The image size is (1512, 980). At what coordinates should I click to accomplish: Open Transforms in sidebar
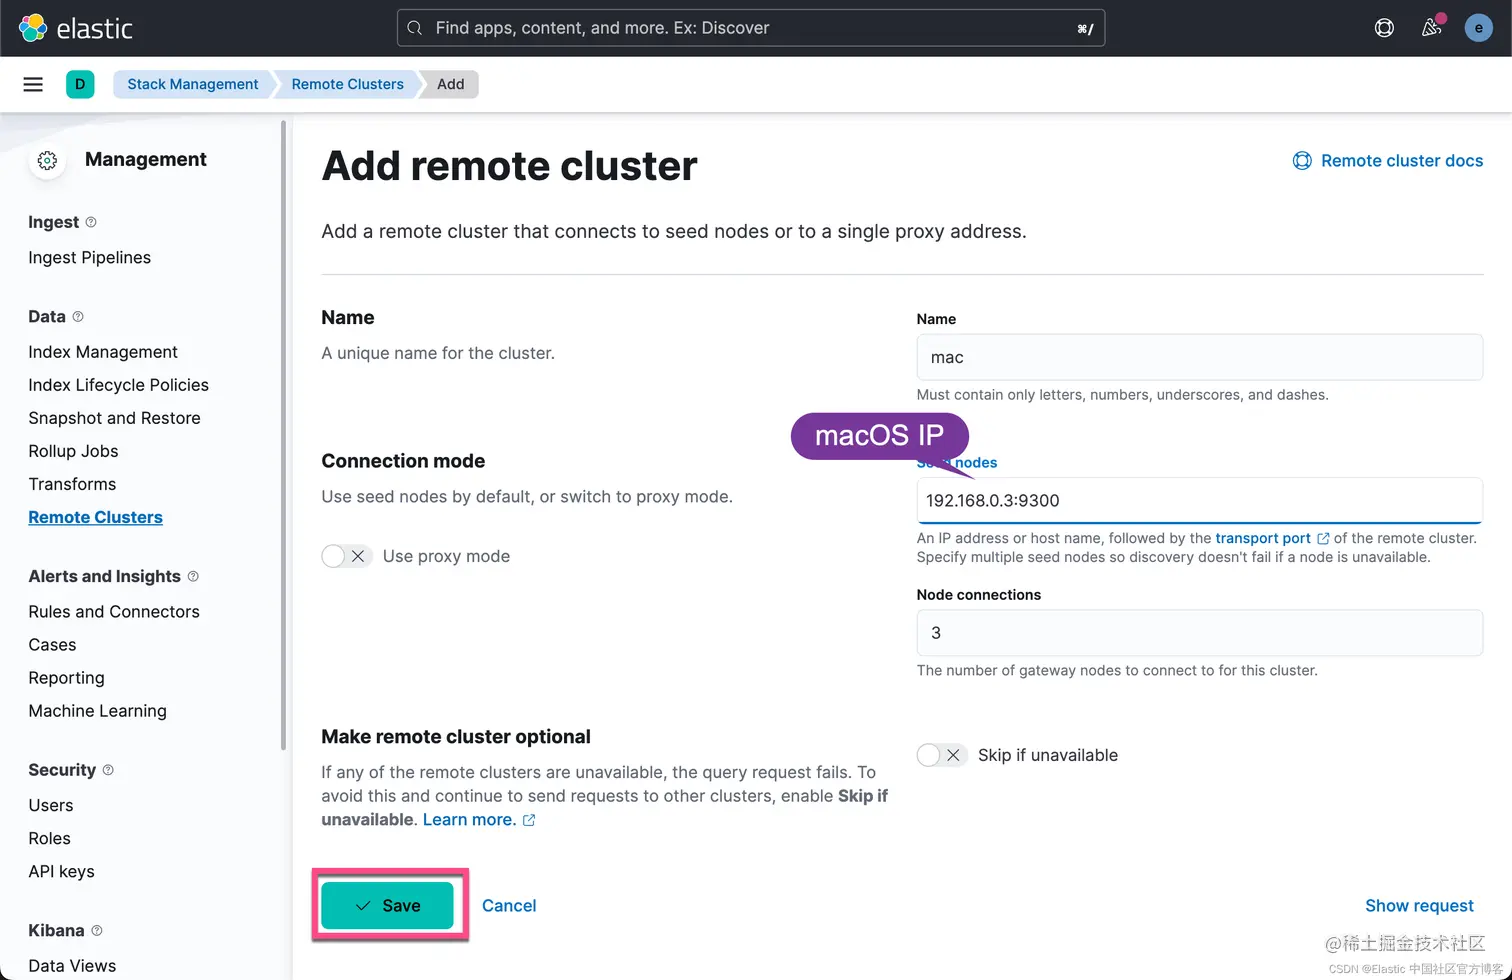(72, 484)
